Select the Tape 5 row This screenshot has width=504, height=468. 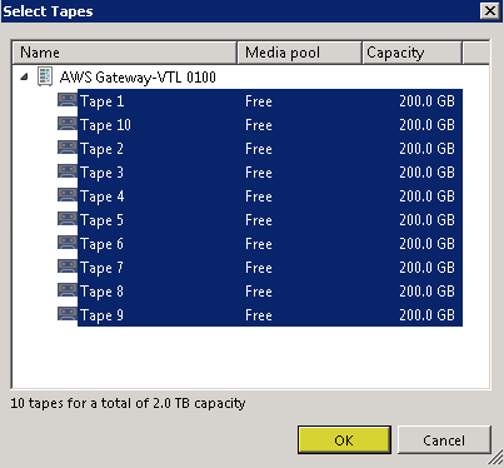(270, 220)
